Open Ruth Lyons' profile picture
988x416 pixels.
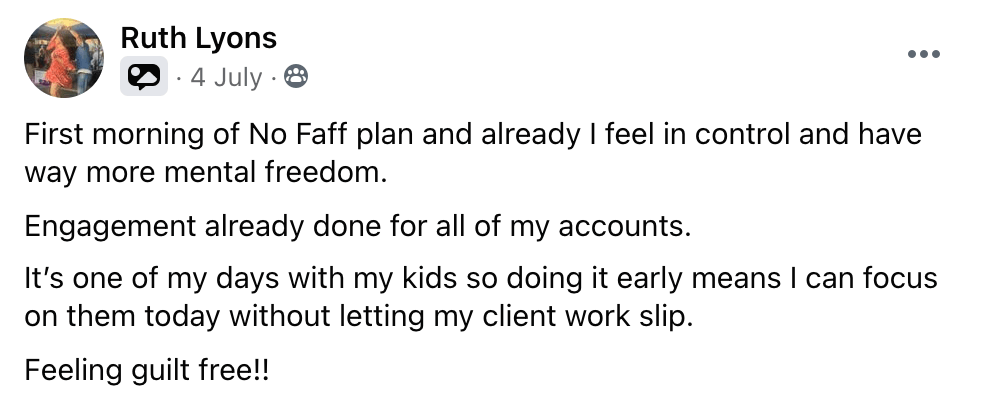64,59
